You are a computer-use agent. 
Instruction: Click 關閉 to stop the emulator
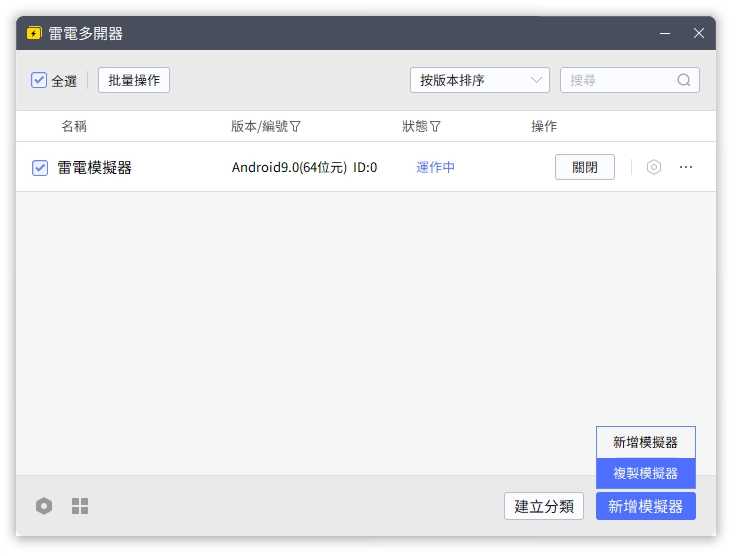585,167
